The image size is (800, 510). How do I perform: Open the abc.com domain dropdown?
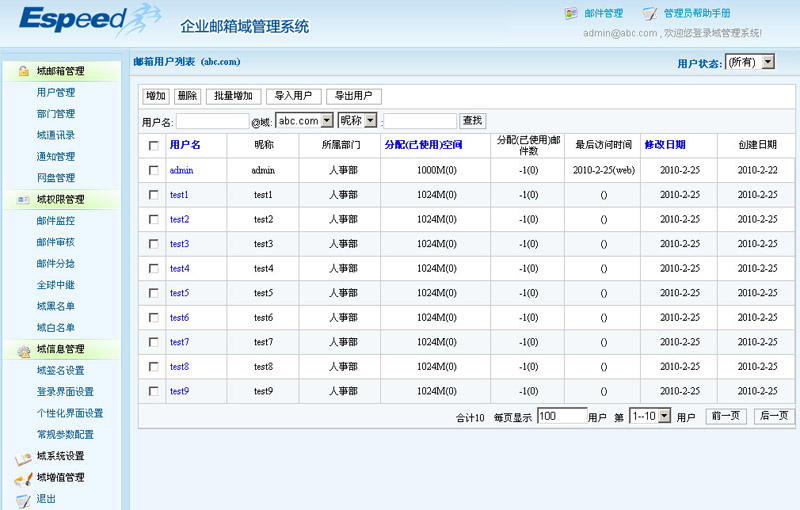click(303, 121)
